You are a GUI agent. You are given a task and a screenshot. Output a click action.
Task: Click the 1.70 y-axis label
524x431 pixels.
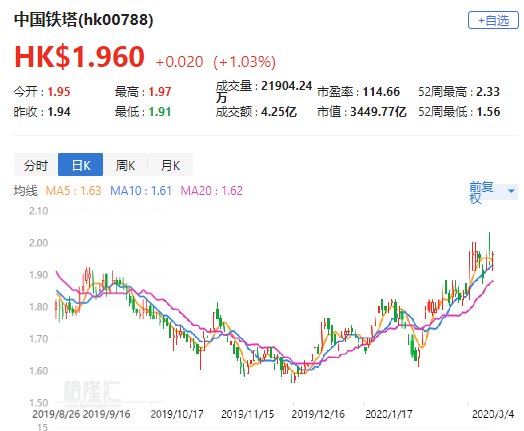(x=38, y=339)
